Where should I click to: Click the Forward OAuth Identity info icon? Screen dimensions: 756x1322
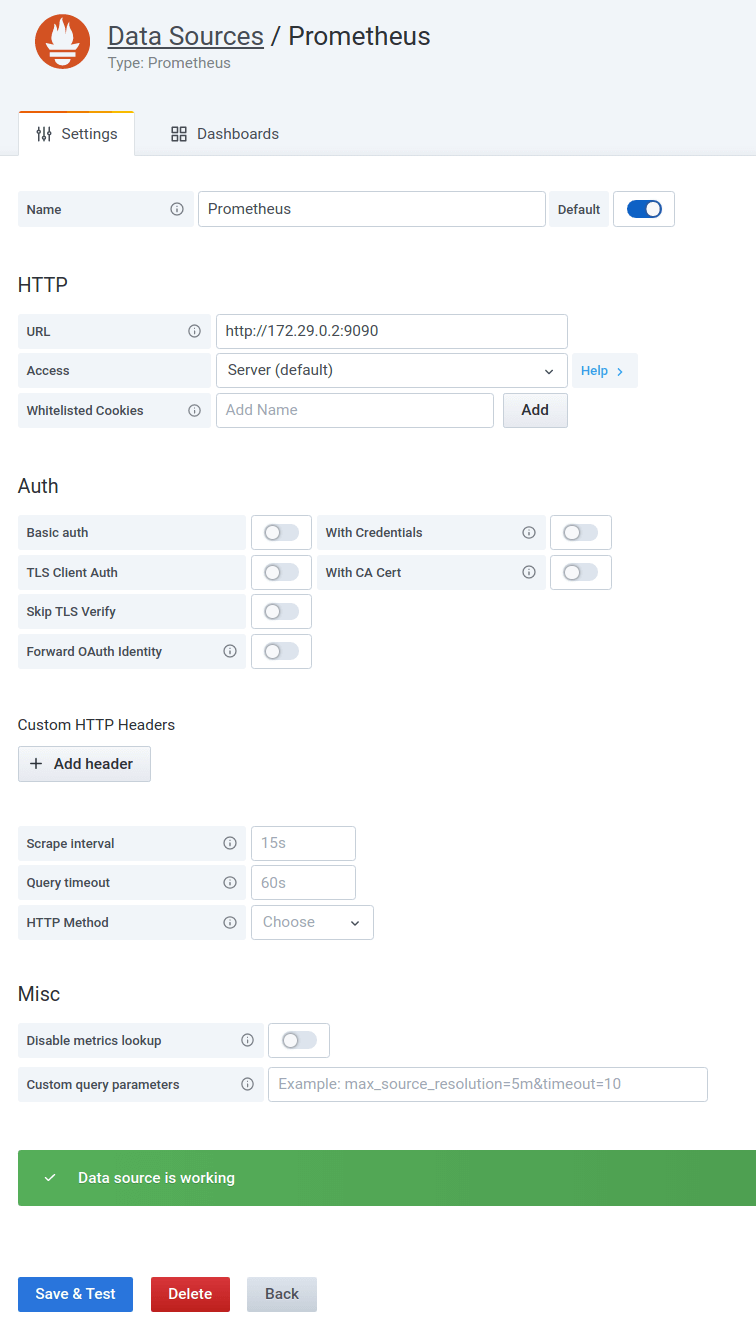[x=230, y=651]
